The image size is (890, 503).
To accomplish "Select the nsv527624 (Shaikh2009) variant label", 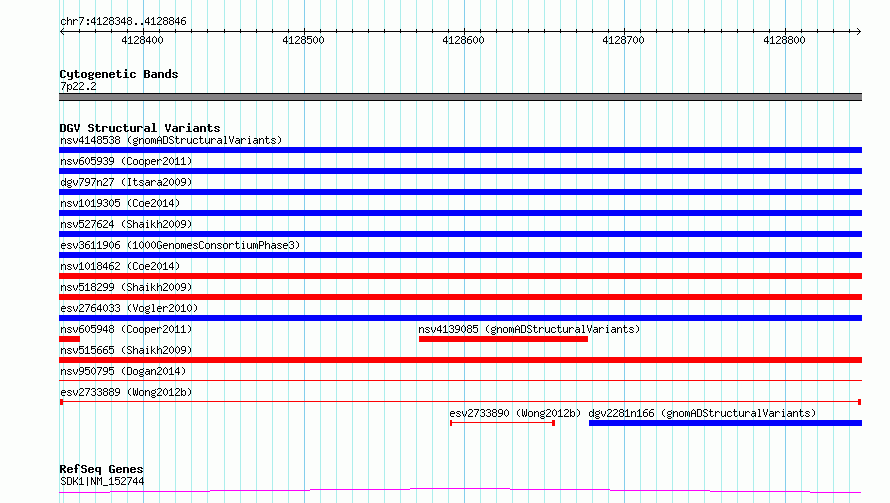I will (125, 224).
